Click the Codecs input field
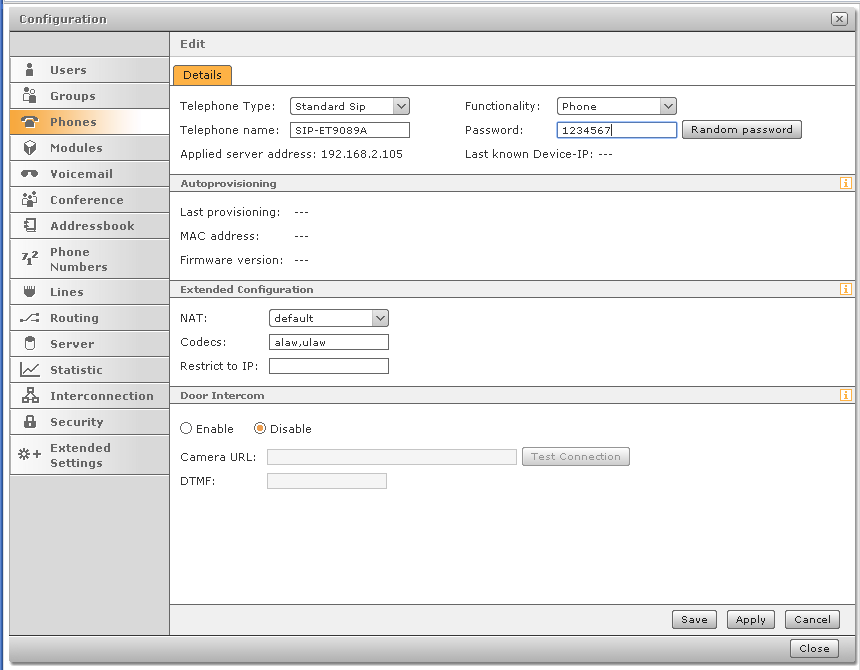Image resolution: width=860 pixels, height=670 pixels. coord(329,342)
